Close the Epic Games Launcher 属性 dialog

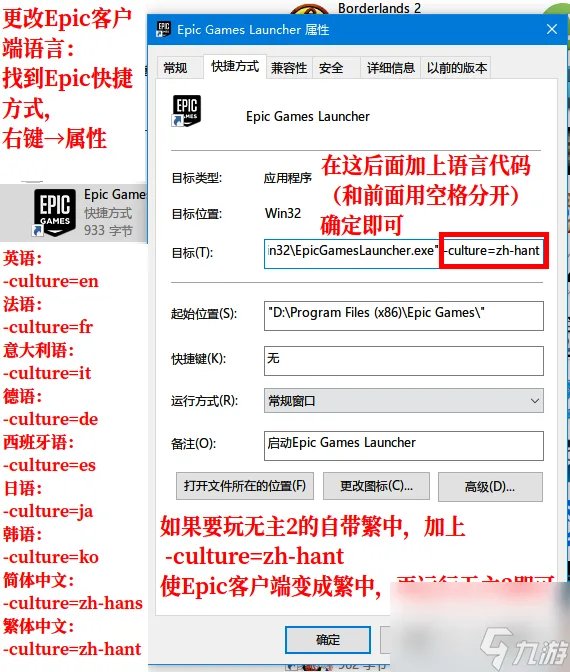(x=552, y=29)
